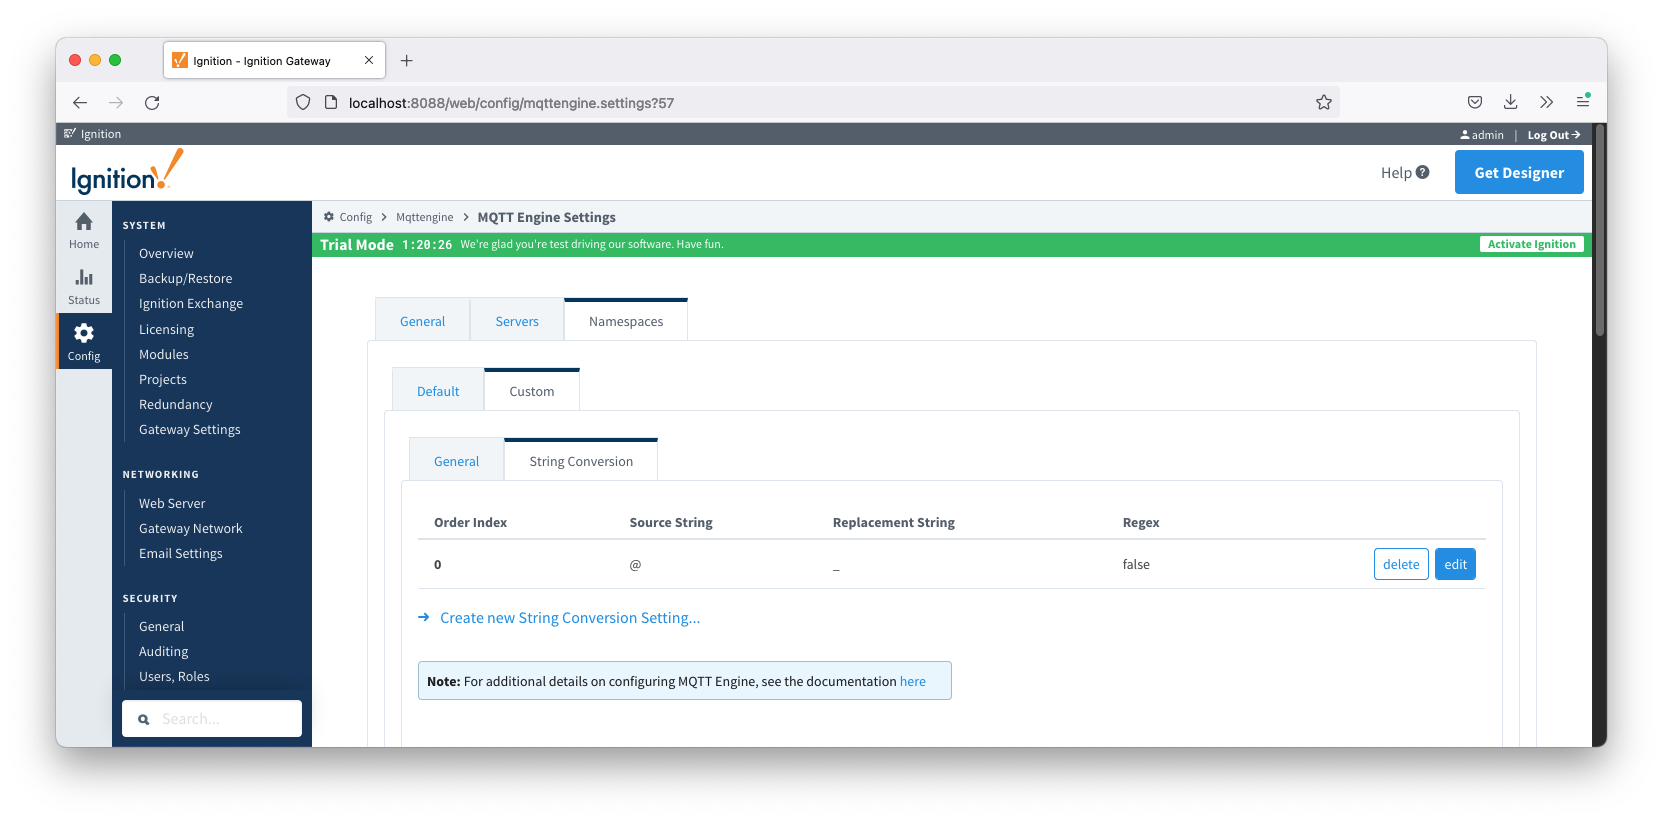Select the Custom namespace tab
This screenshot has height=821, width=1663.
pyautogui.click(x=532, y=391)
